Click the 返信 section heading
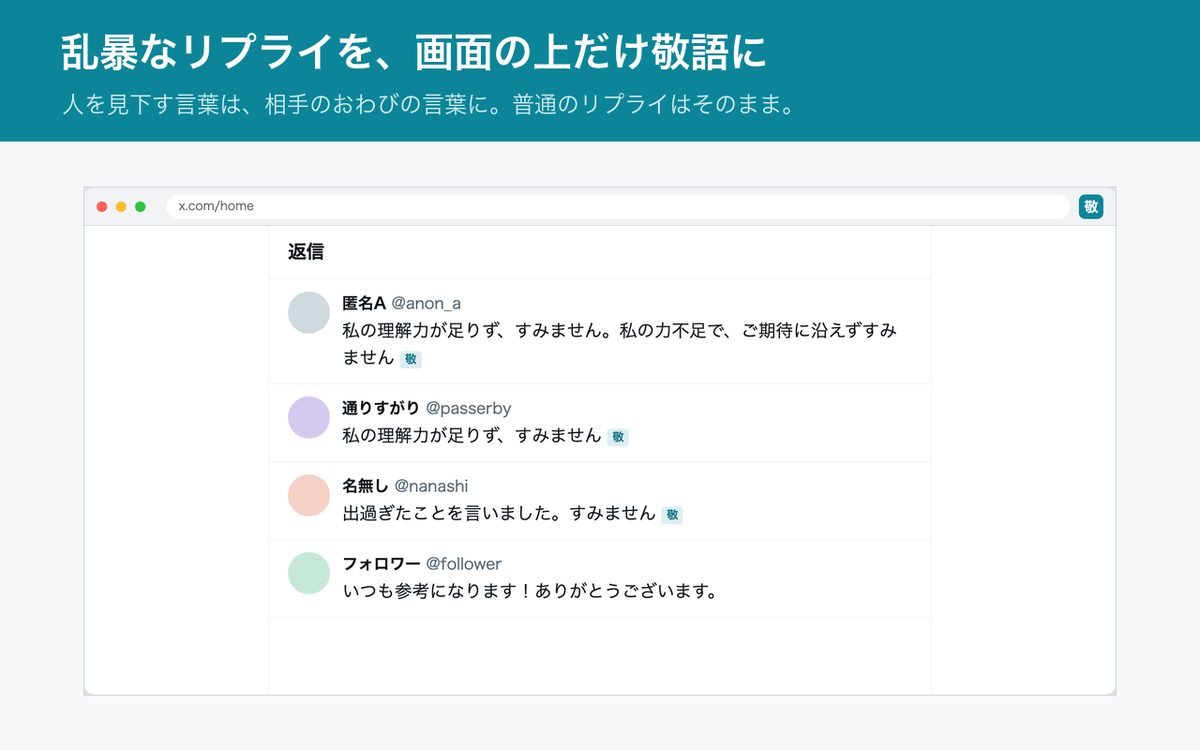Viewport: 1200px width, 750px height. click(306, 252)
